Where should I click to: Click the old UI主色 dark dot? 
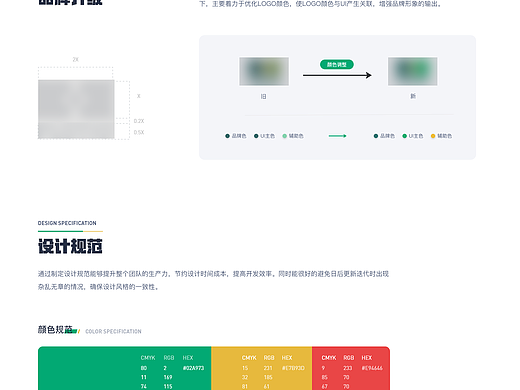pyautogui.click(x=256, y=136)
